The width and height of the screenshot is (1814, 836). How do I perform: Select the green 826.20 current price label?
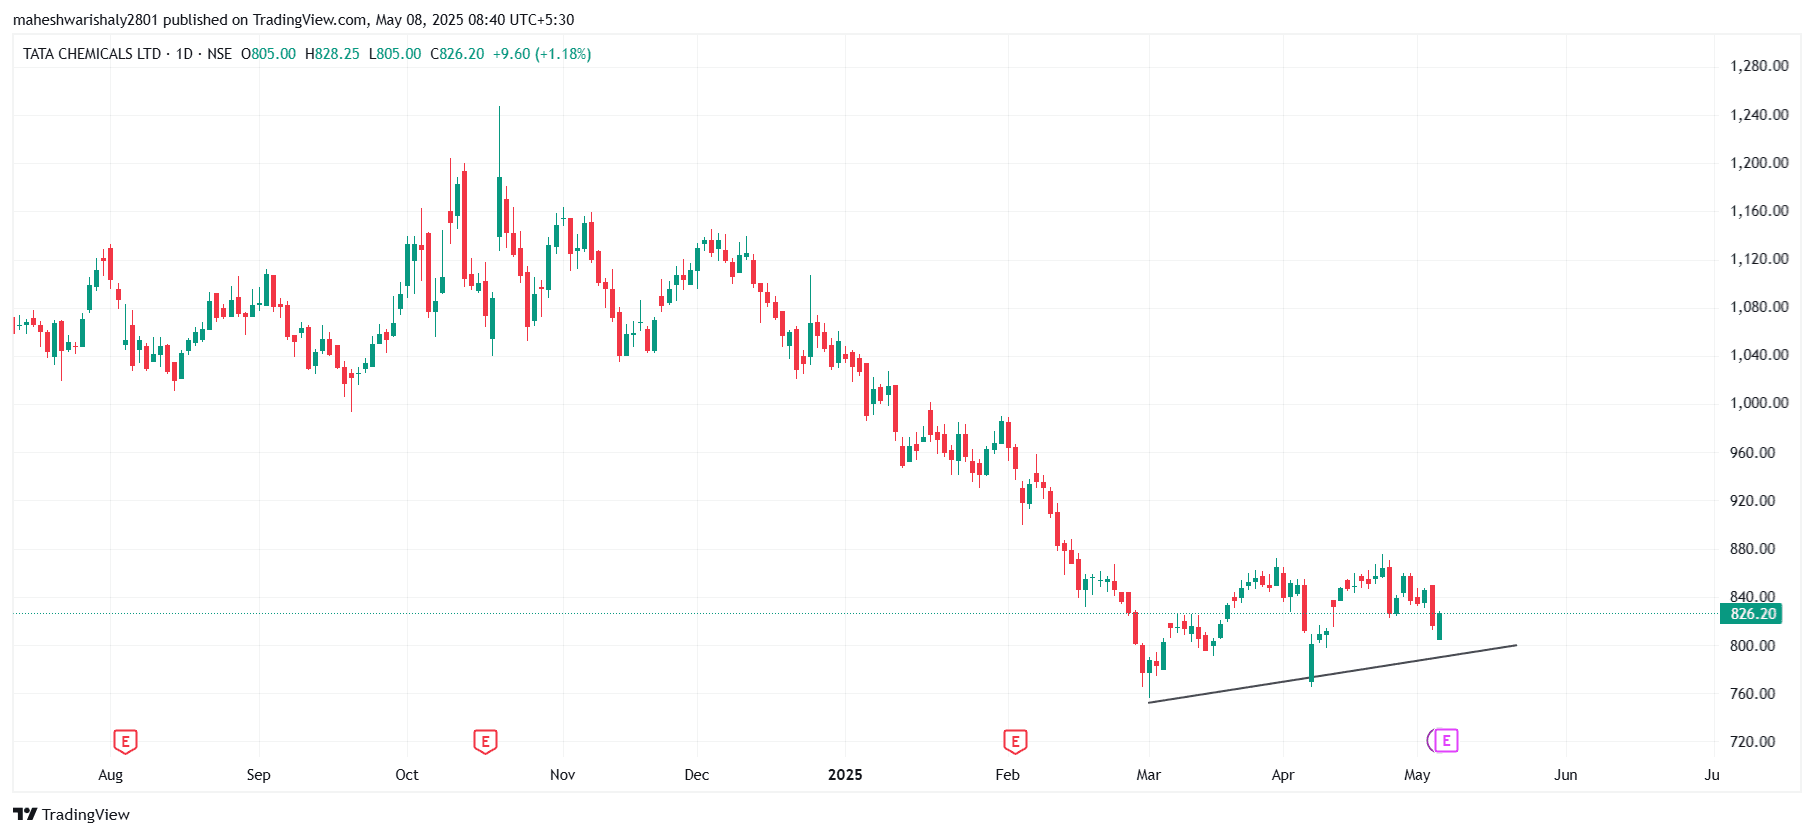tap(1751, 614)
